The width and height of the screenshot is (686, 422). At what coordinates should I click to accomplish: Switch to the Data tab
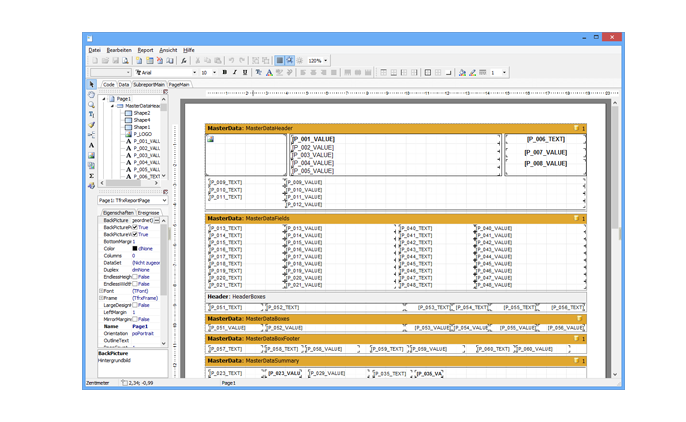point(124,85)
